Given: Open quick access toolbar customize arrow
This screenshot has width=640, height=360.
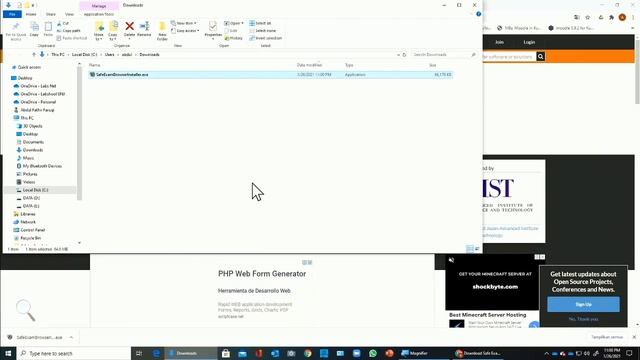Looking at the screenshot, I should coord(33,5).
